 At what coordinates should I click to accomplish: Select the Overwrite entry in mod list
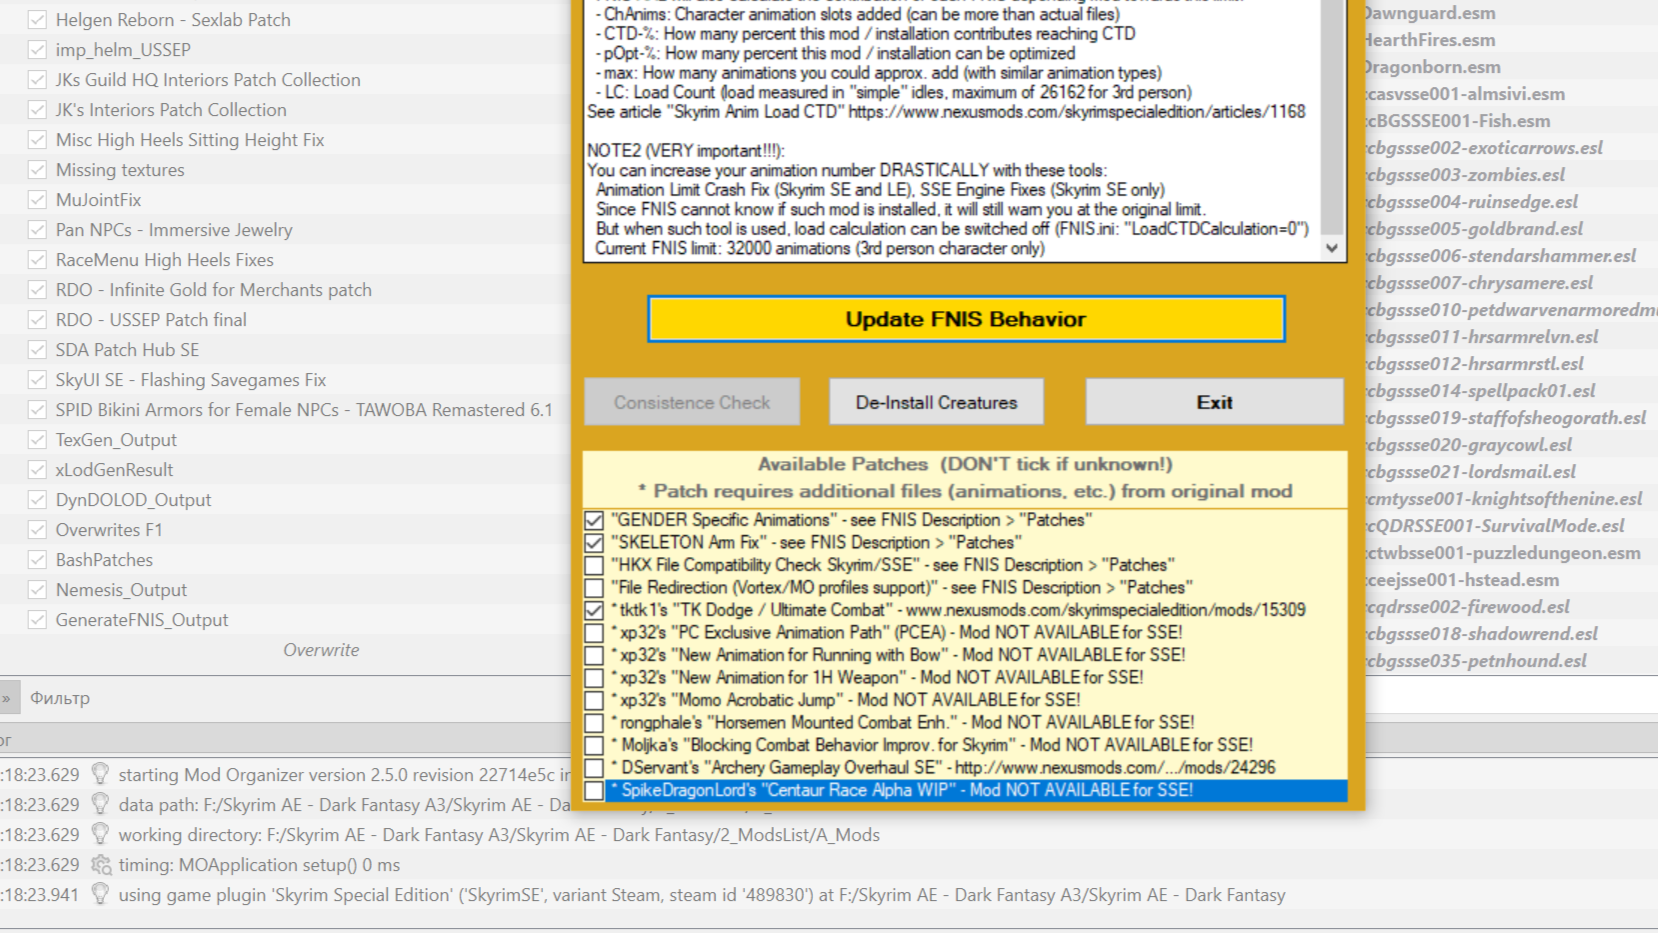pos(321,650)
